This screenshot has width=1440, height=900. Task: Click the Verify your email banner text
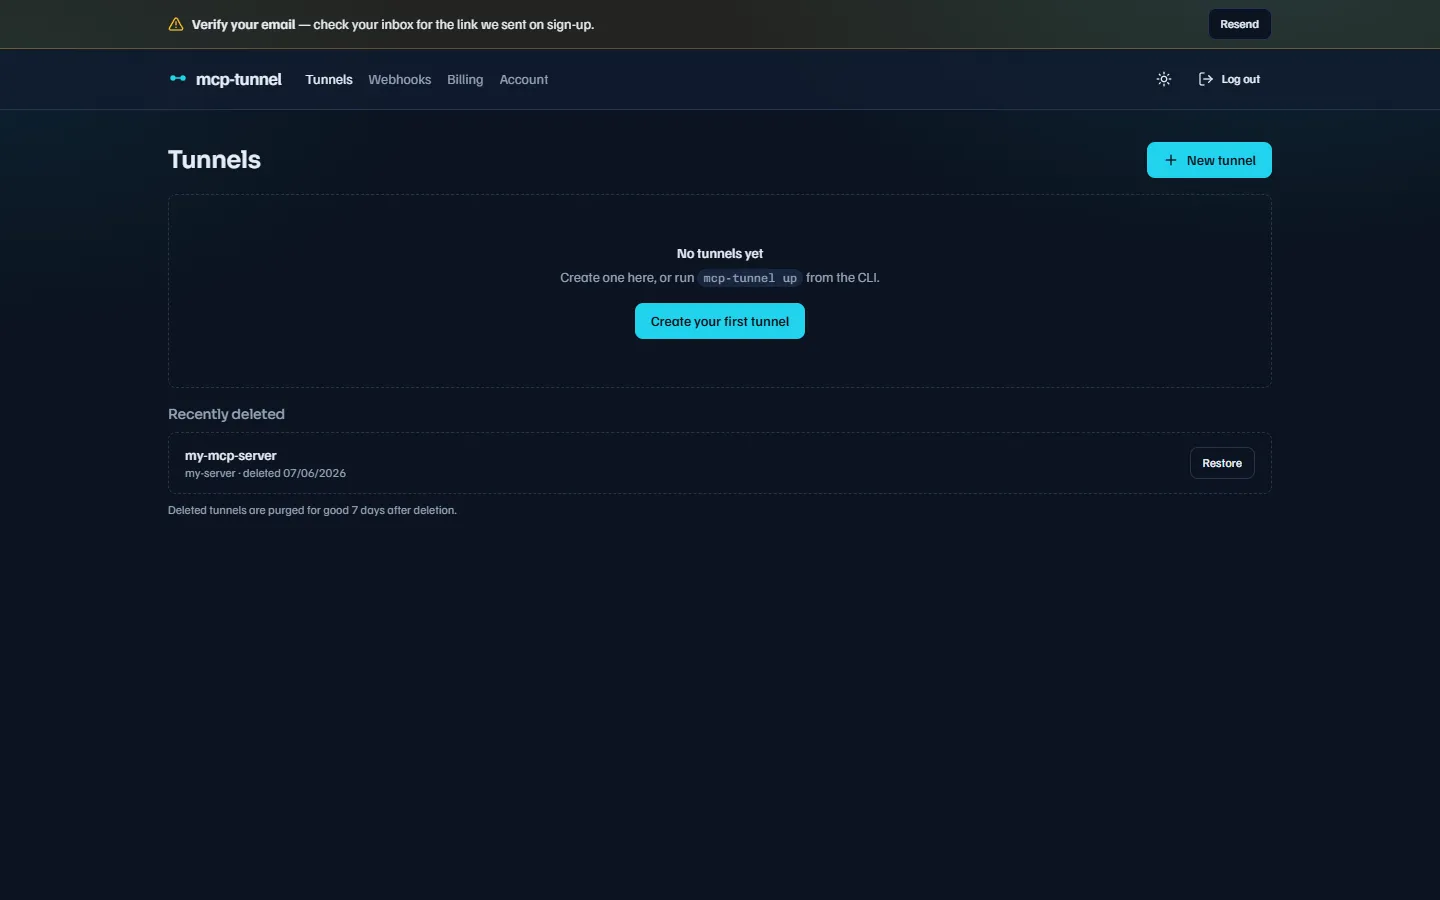coord(393,24)
